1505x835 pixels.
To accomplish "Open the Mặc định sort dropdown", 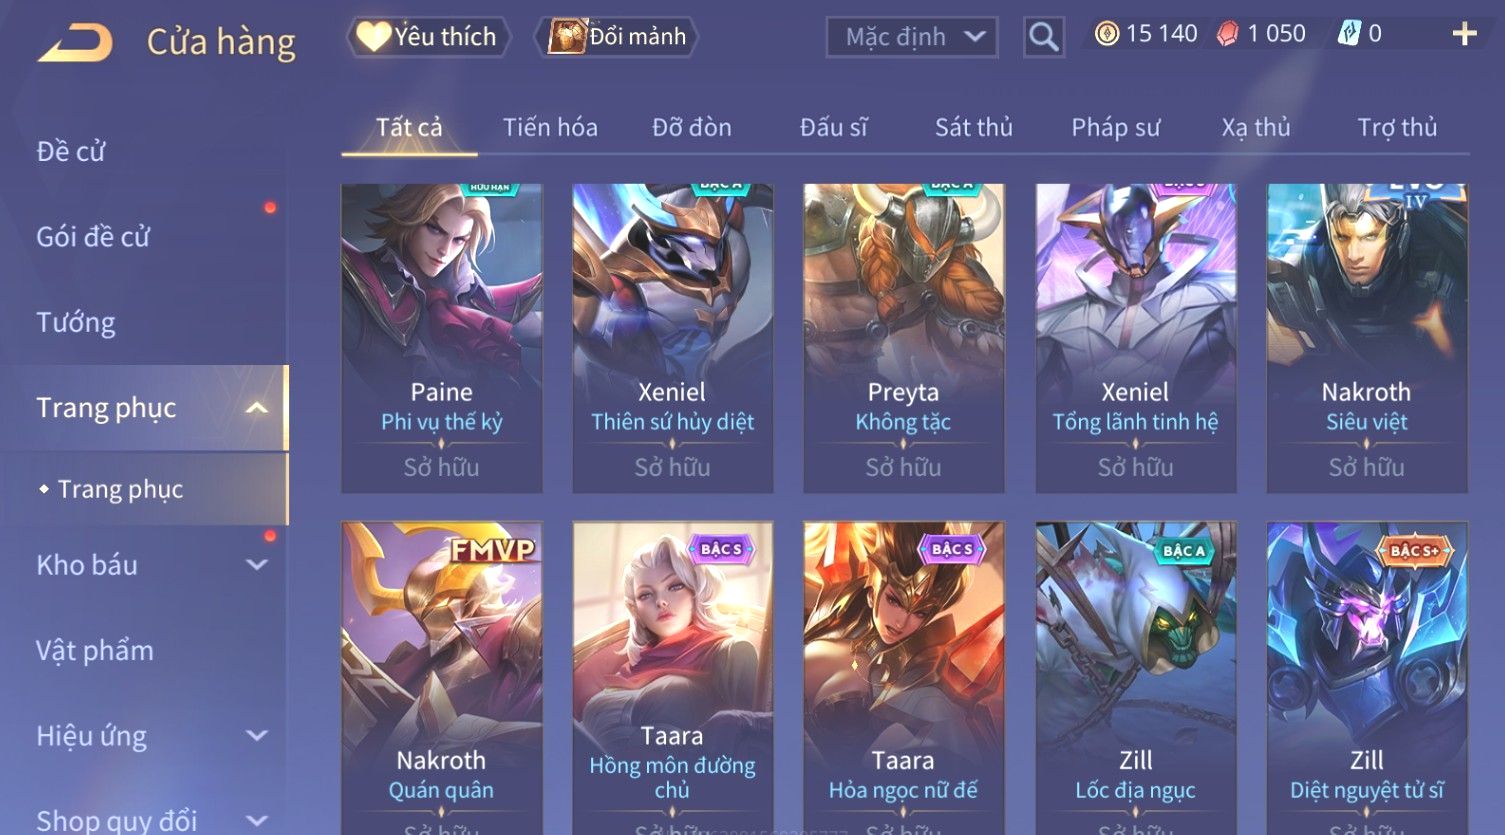I will [x=912, y=37].
